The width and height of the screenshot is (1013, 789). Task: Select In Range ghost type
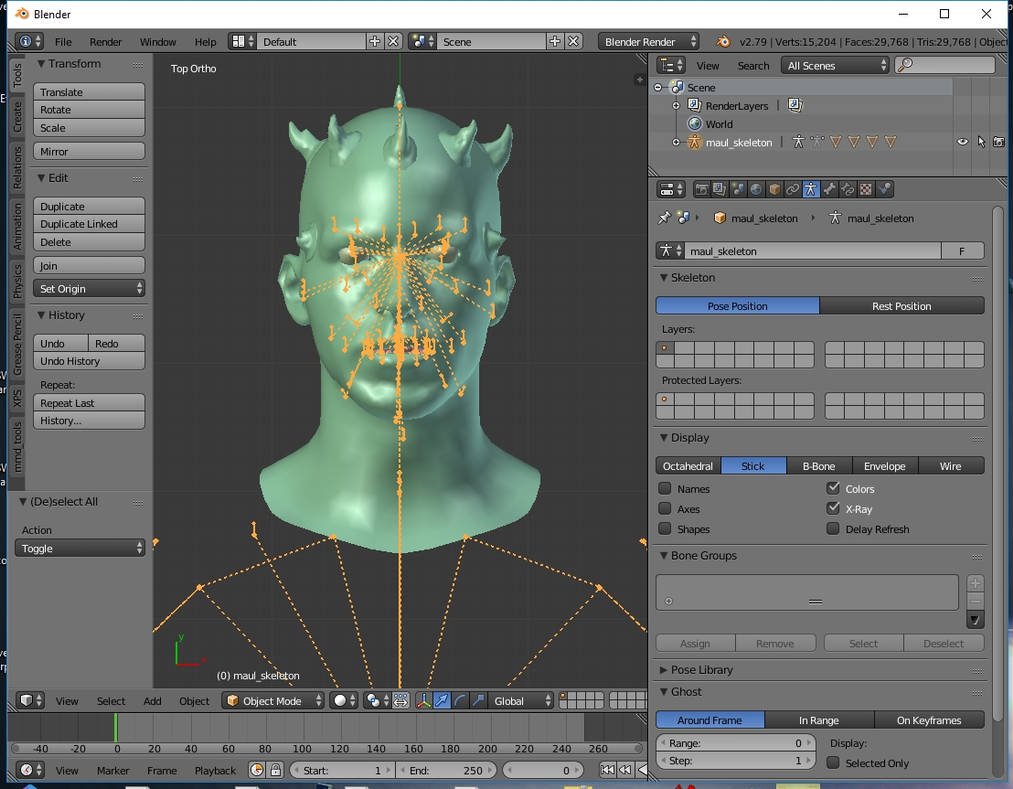pos(819,719)
